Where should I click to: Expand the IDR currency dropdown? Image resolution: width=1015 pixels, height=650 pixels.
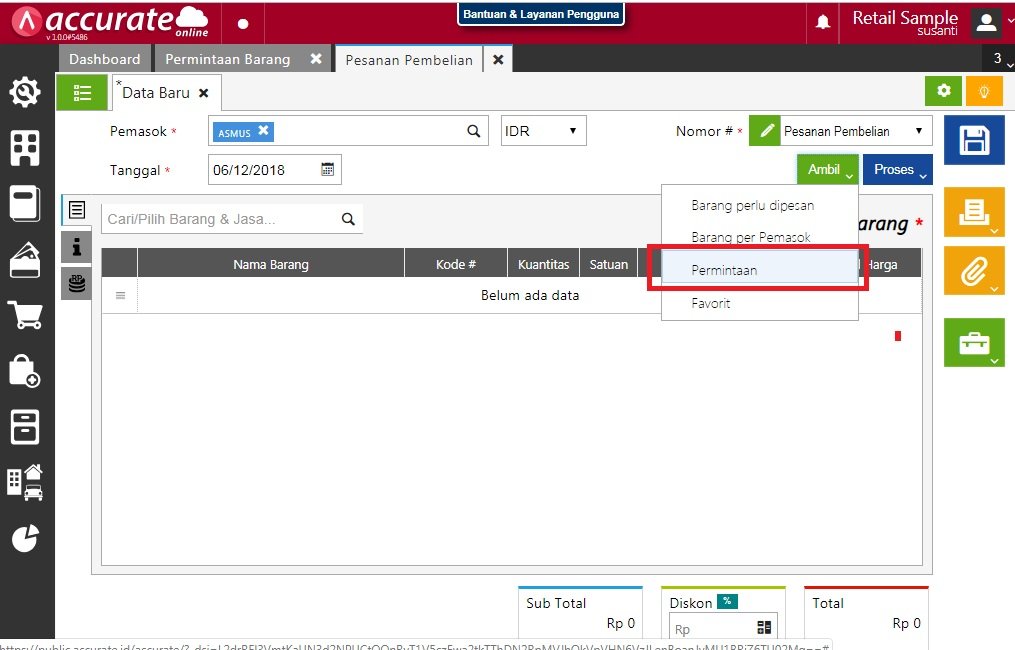click(x=543, y=131)
